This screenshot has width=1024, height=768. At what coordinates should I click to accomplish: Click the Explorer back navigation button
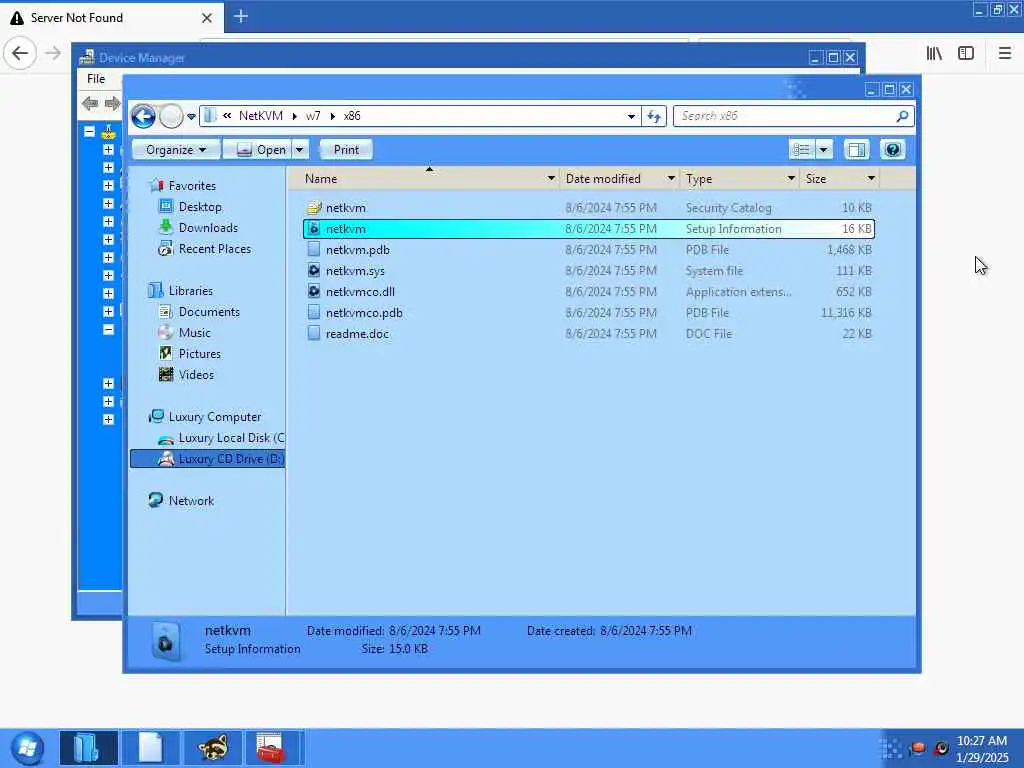pyautogui.click(x=143, y=116)
